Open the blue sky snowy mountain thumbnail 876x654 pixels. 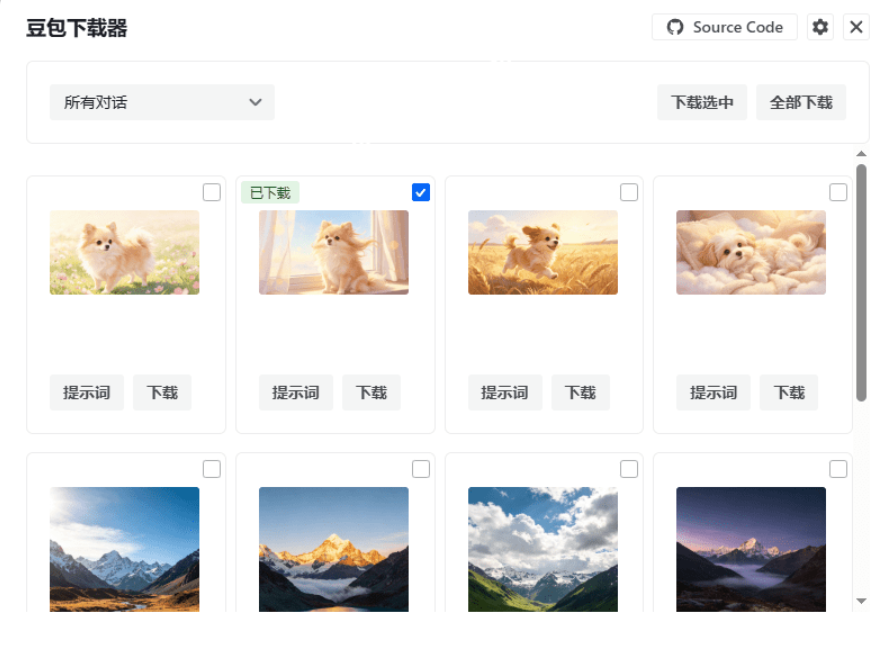tap(125, 550)
